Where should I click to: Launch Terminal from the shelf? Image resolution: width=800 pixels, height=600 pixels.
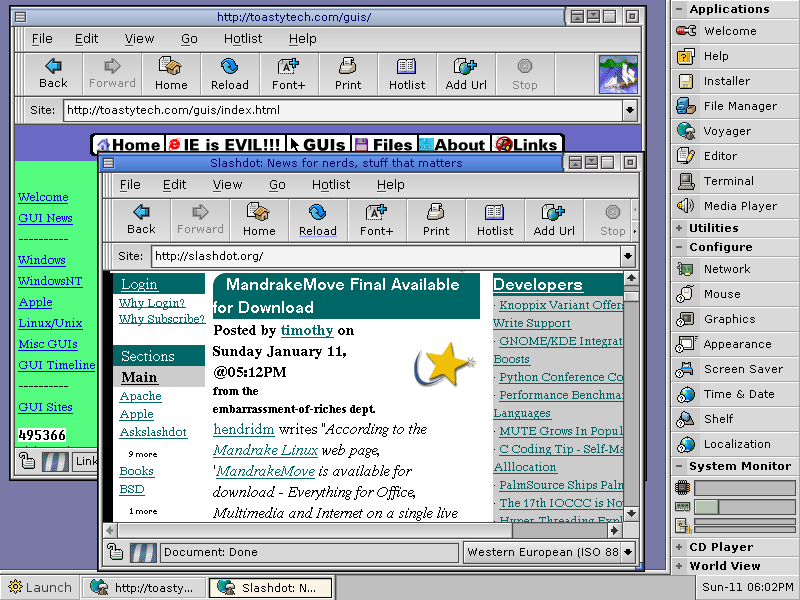click(x=735, y=181)
